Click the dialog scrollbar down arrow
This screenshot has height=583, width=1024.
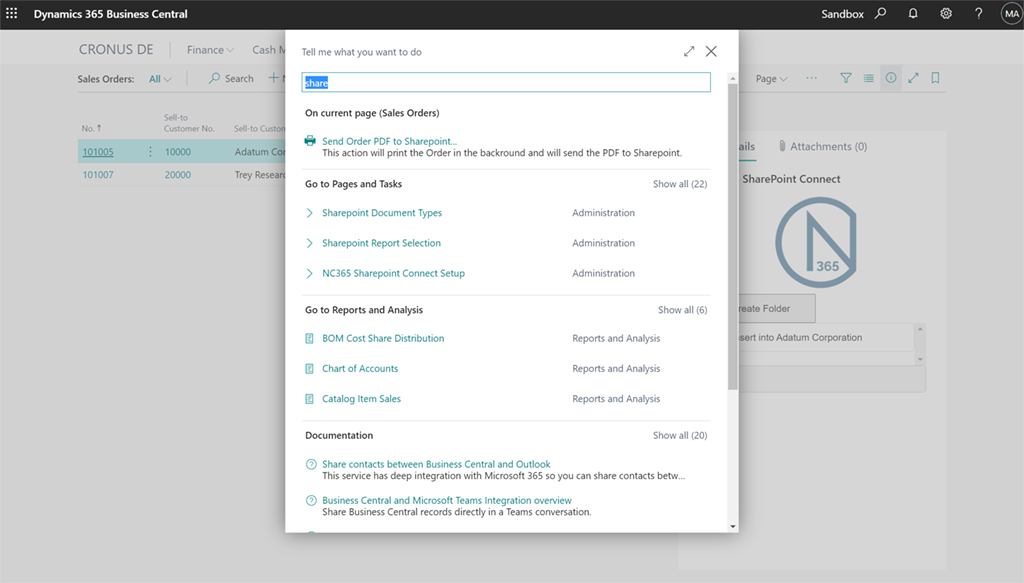[x=733, y=526]
